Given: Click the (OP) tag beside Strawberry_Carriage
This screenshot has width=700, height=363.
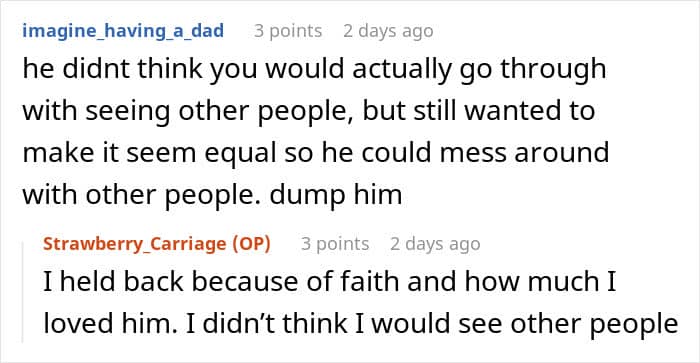Looking at the screenshot, I should (251, 244).
